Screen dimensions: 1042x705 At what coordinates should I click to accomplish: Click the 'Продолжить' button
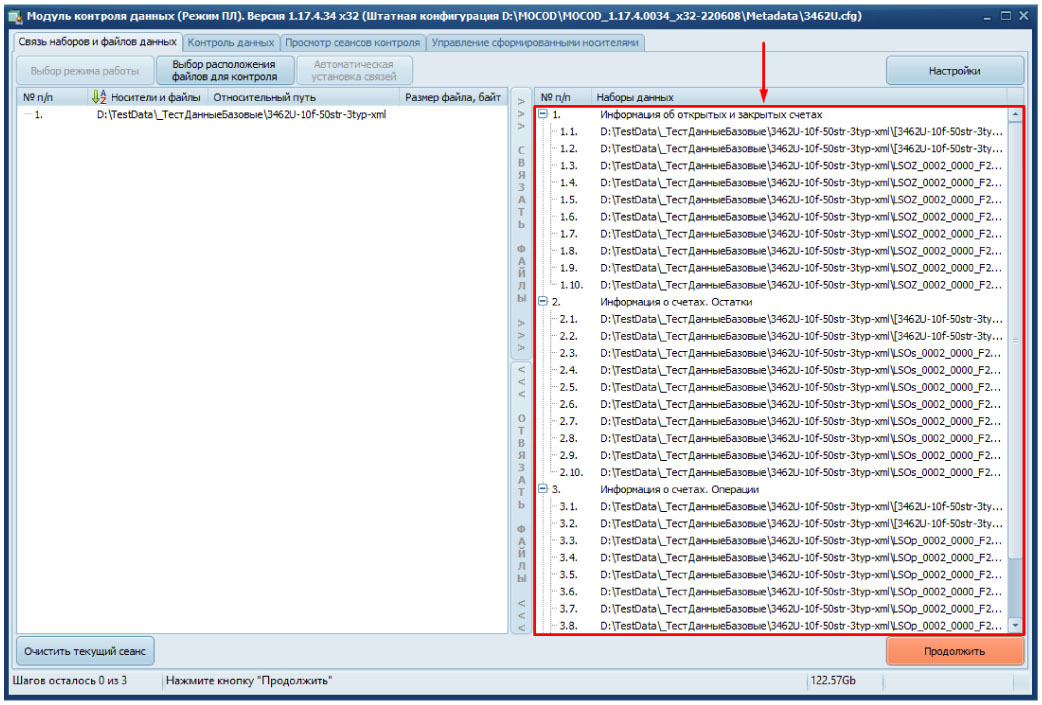tap(954, 651)
